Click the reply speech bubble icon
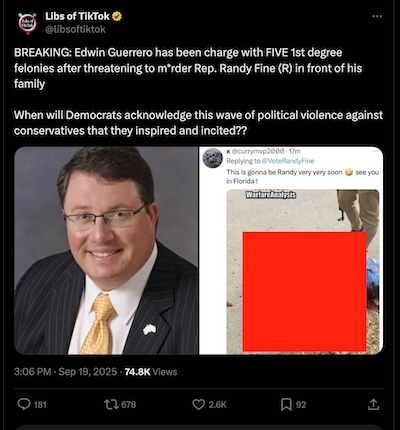The height and width of the screenshot is (430, 400). (x=24, y=404)
